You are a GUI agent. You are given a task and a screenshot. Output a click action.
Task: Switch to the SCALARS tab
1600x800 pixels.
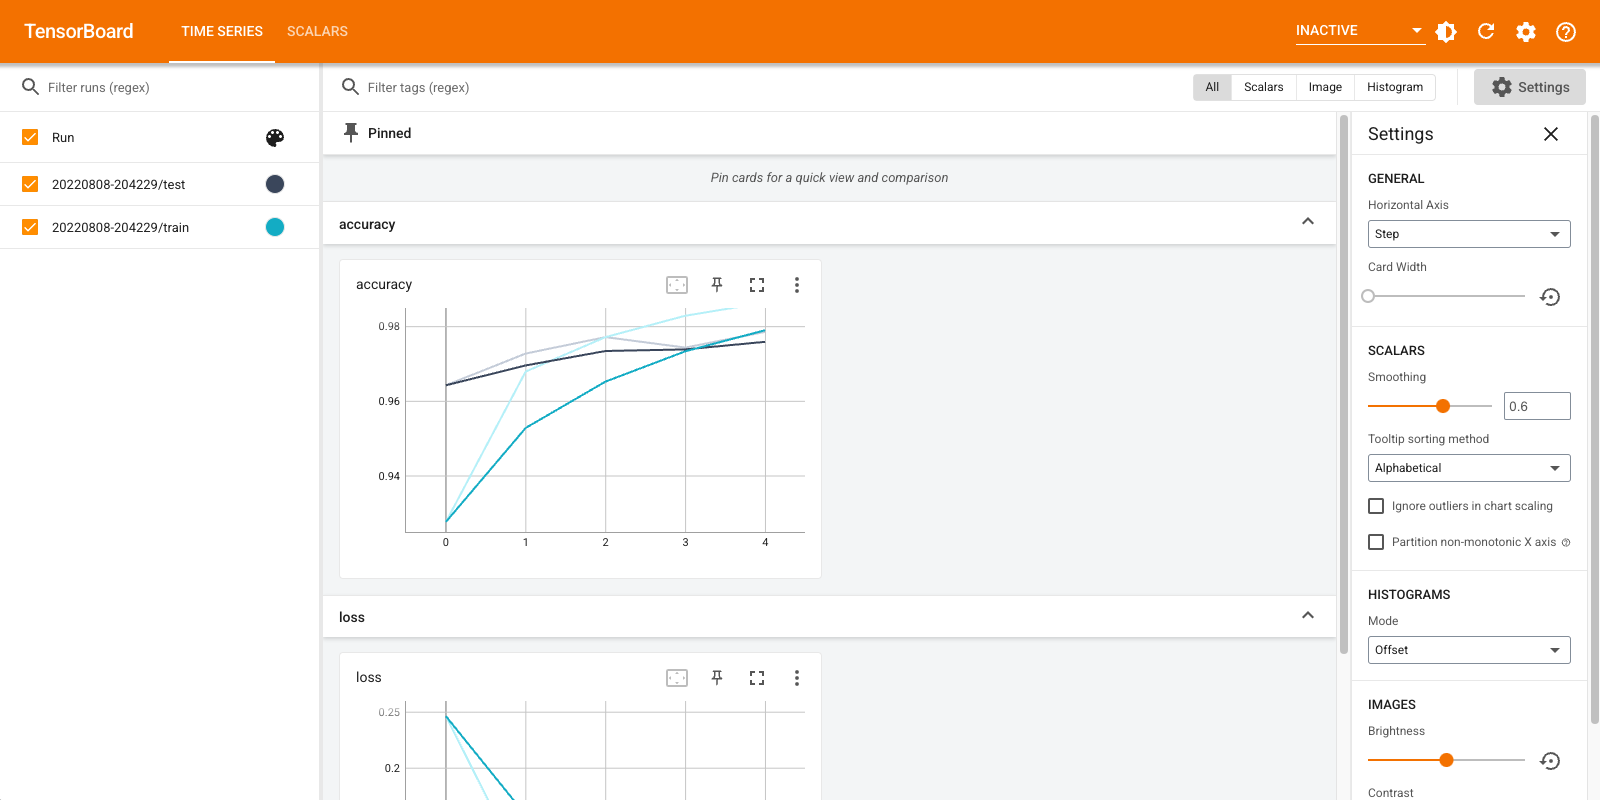(317, 31)
